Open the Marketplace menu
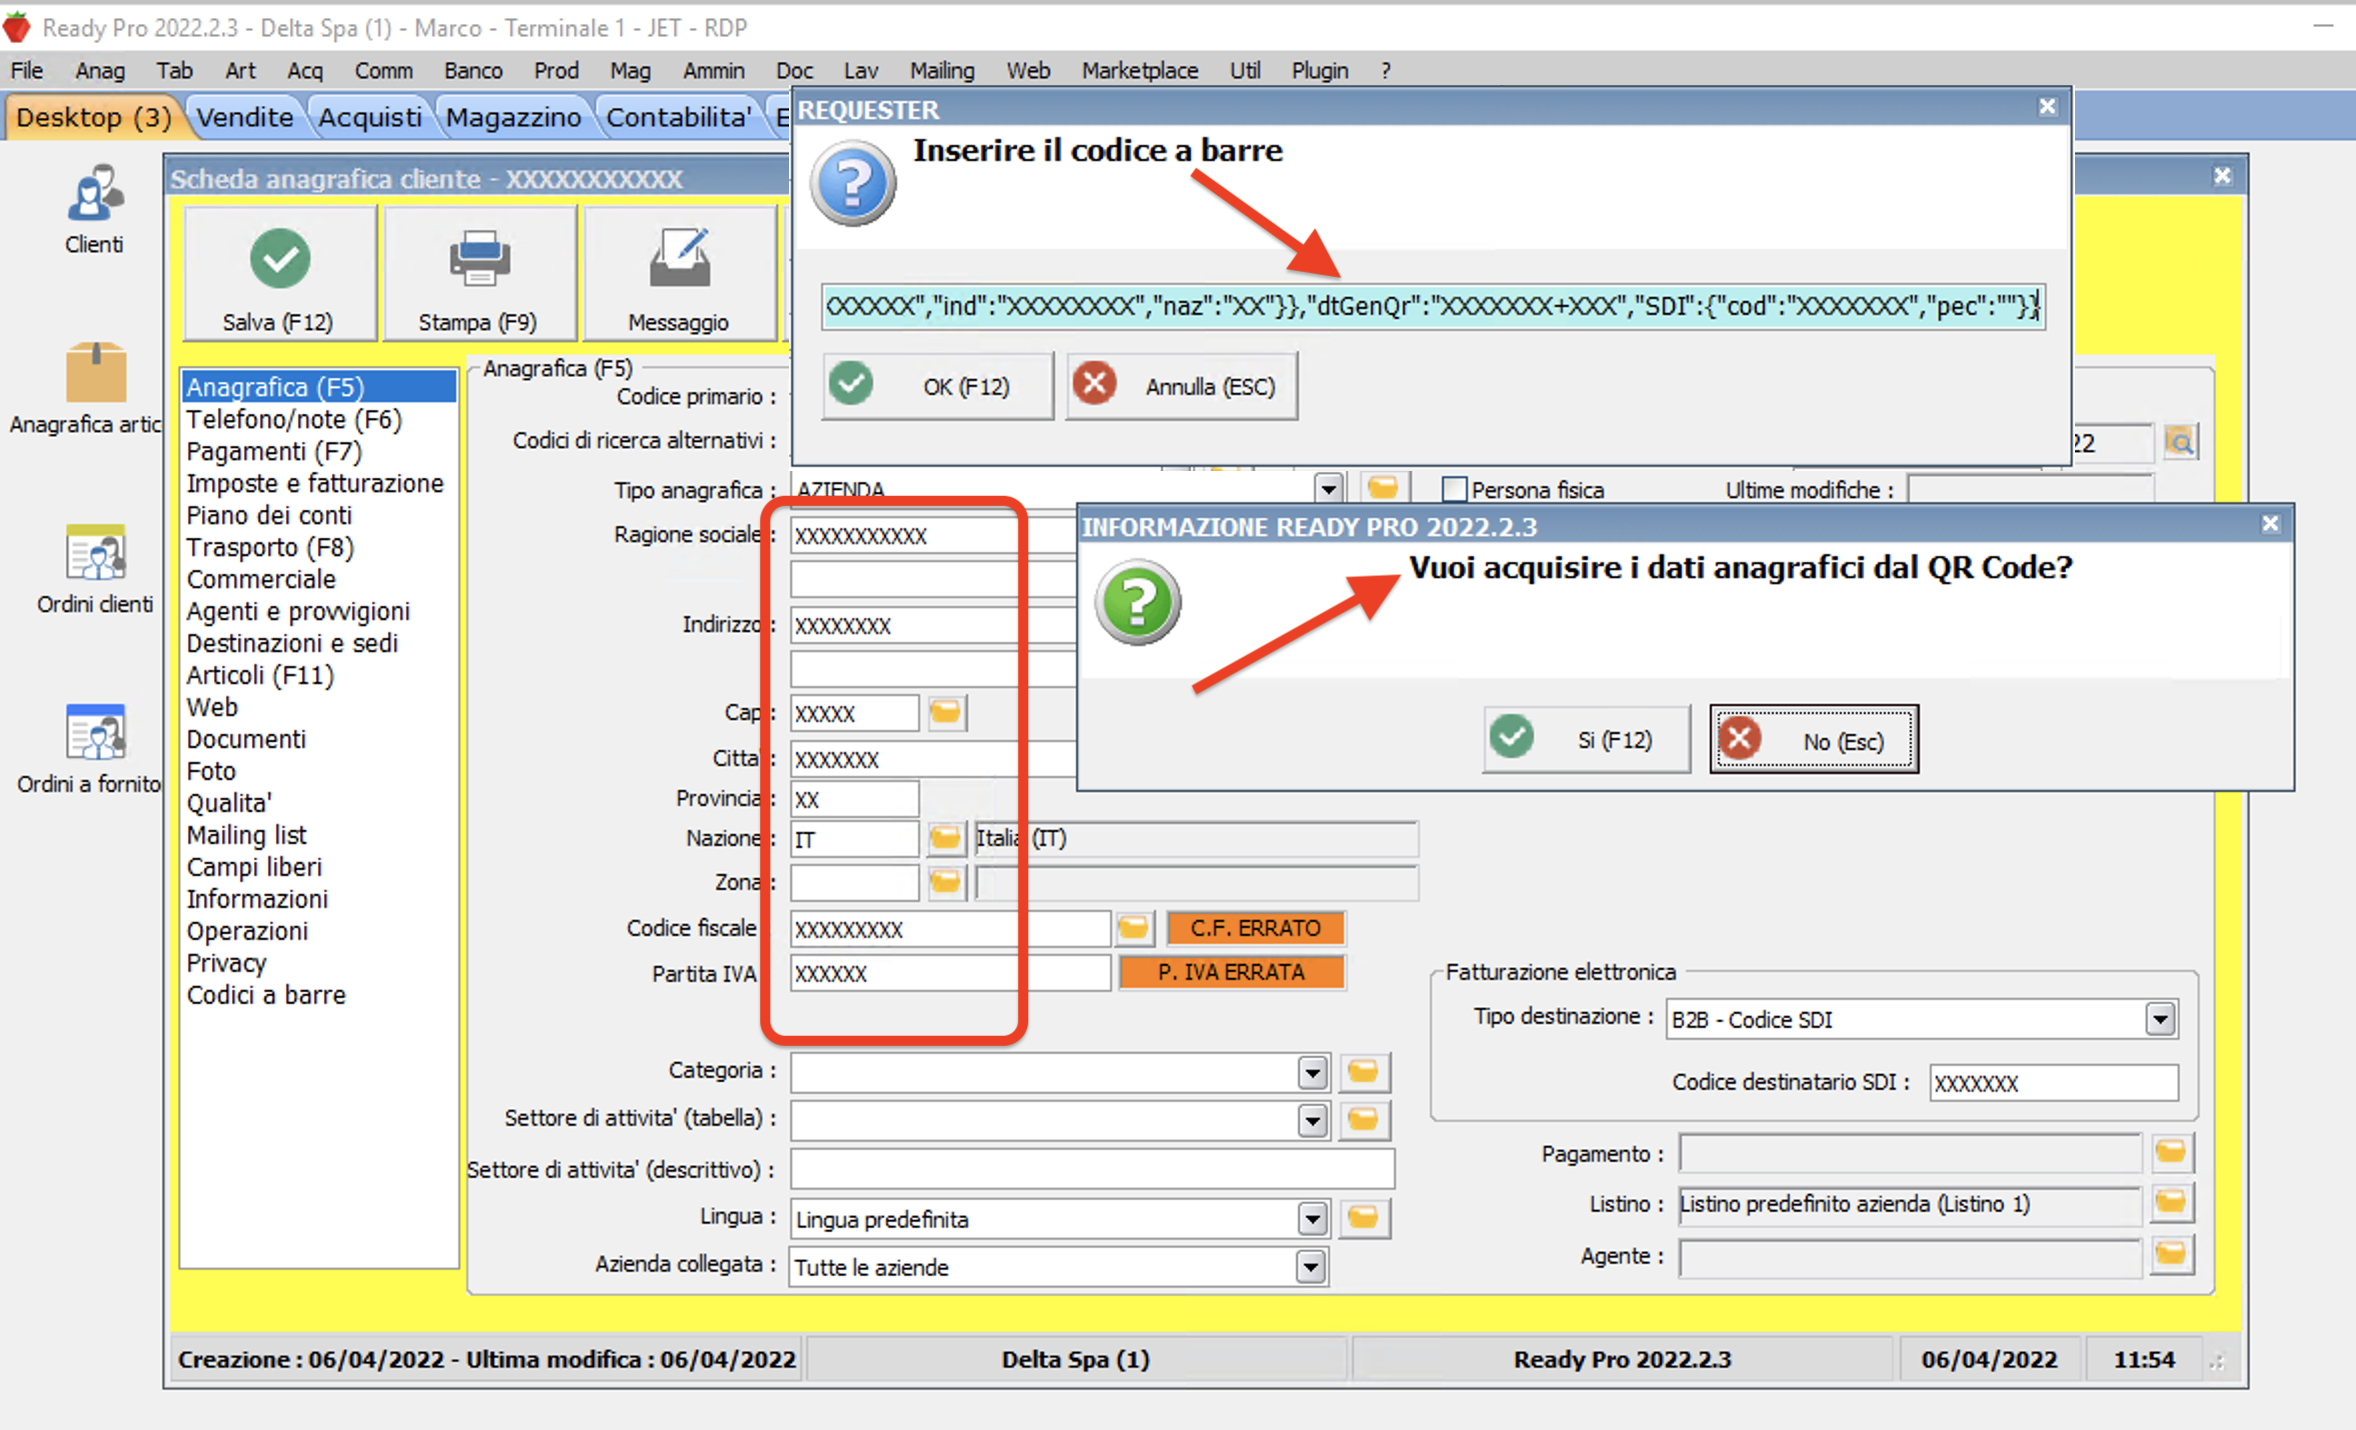The image size is (2356, 1430). pyautogui.click(x=1140, y=71)
